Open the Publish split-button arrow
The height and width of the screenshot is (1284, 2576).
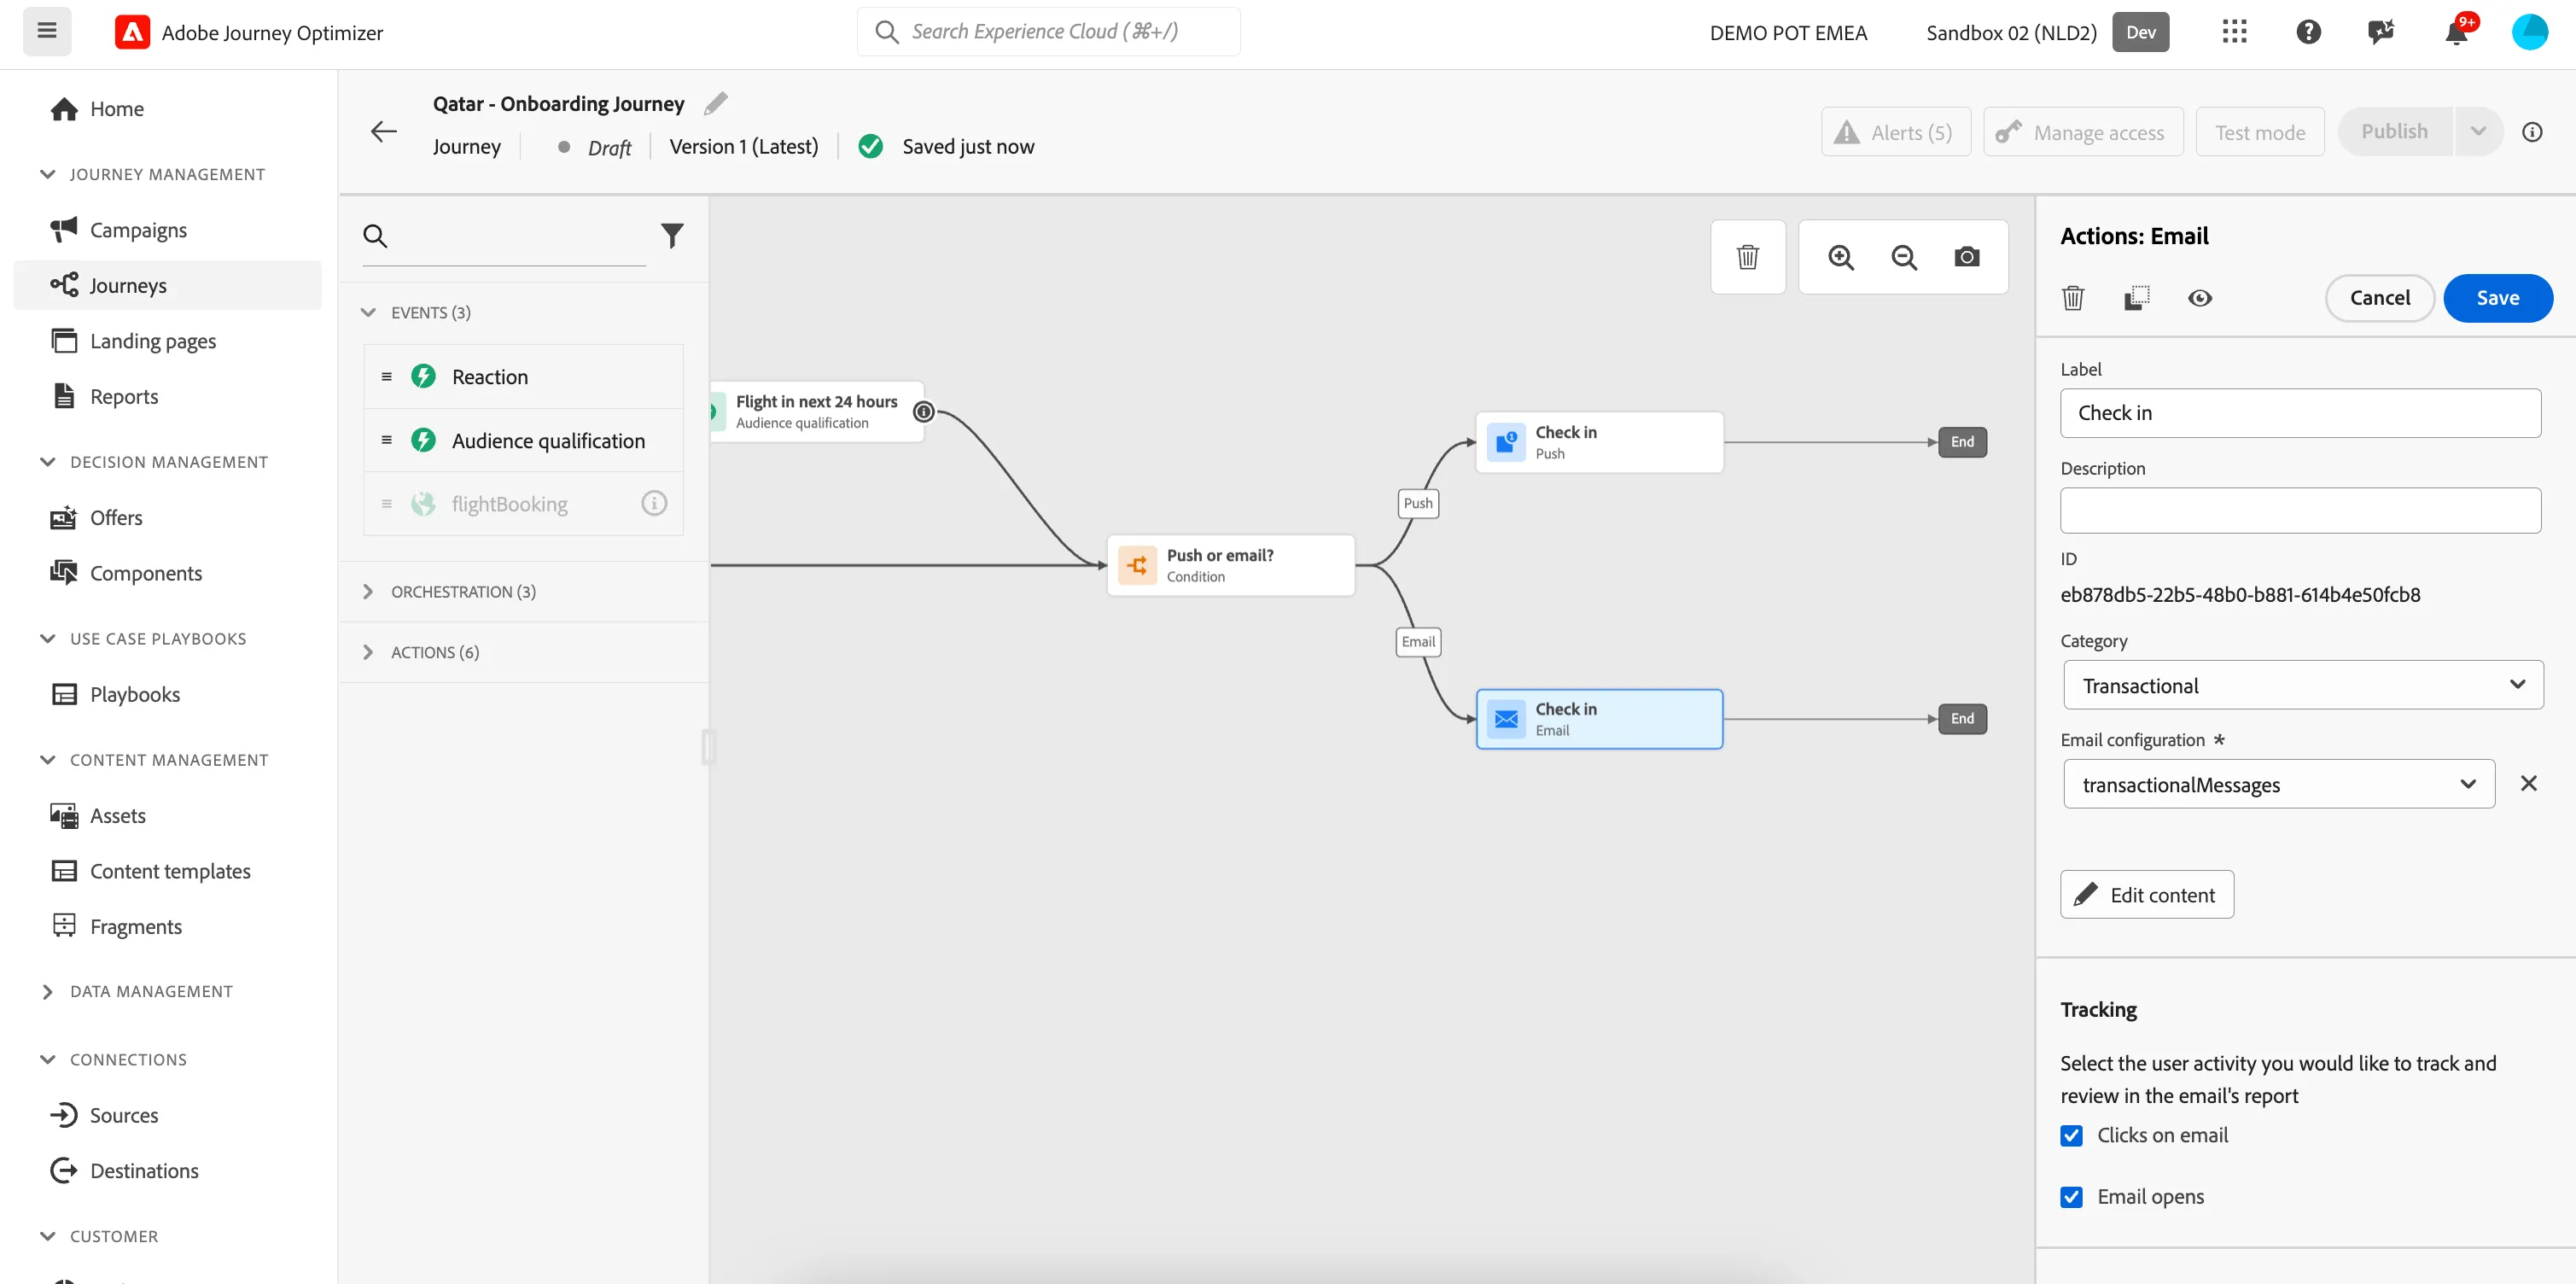pyautogui.click(x=2478, y=132)
